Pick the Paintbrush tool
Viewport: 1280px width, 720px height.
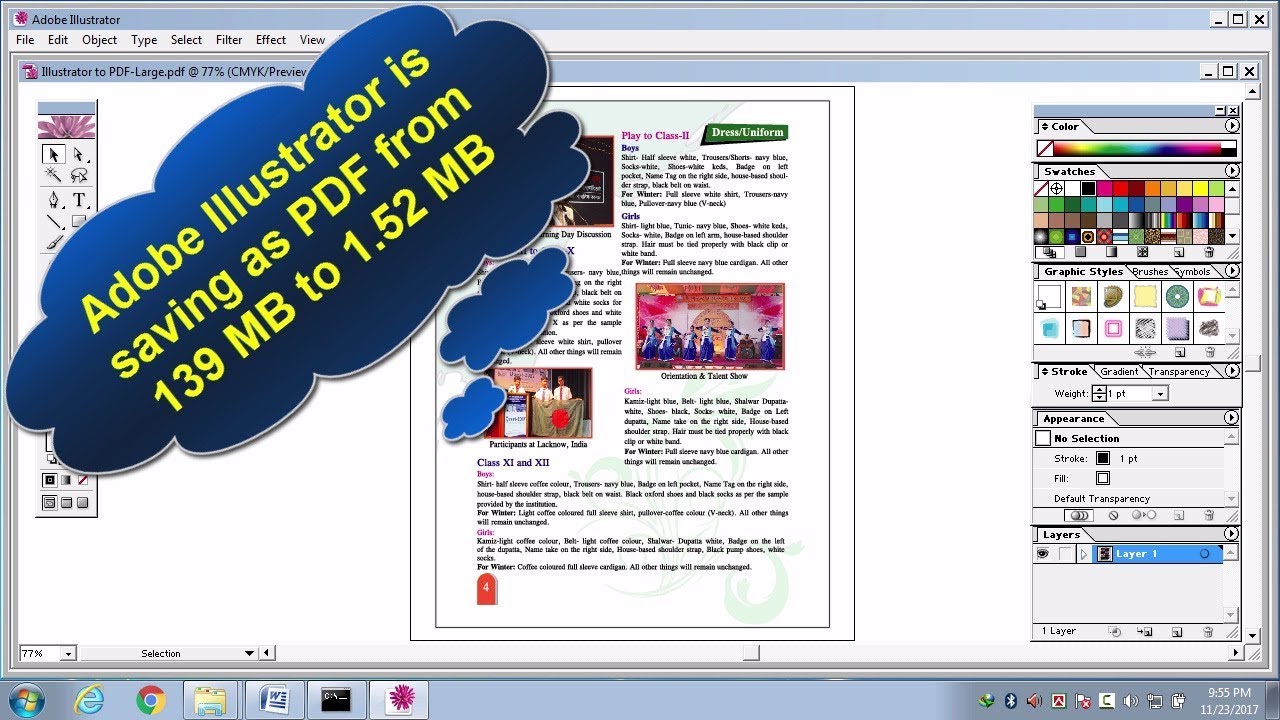pyautogui.click(x=54, y=242)
